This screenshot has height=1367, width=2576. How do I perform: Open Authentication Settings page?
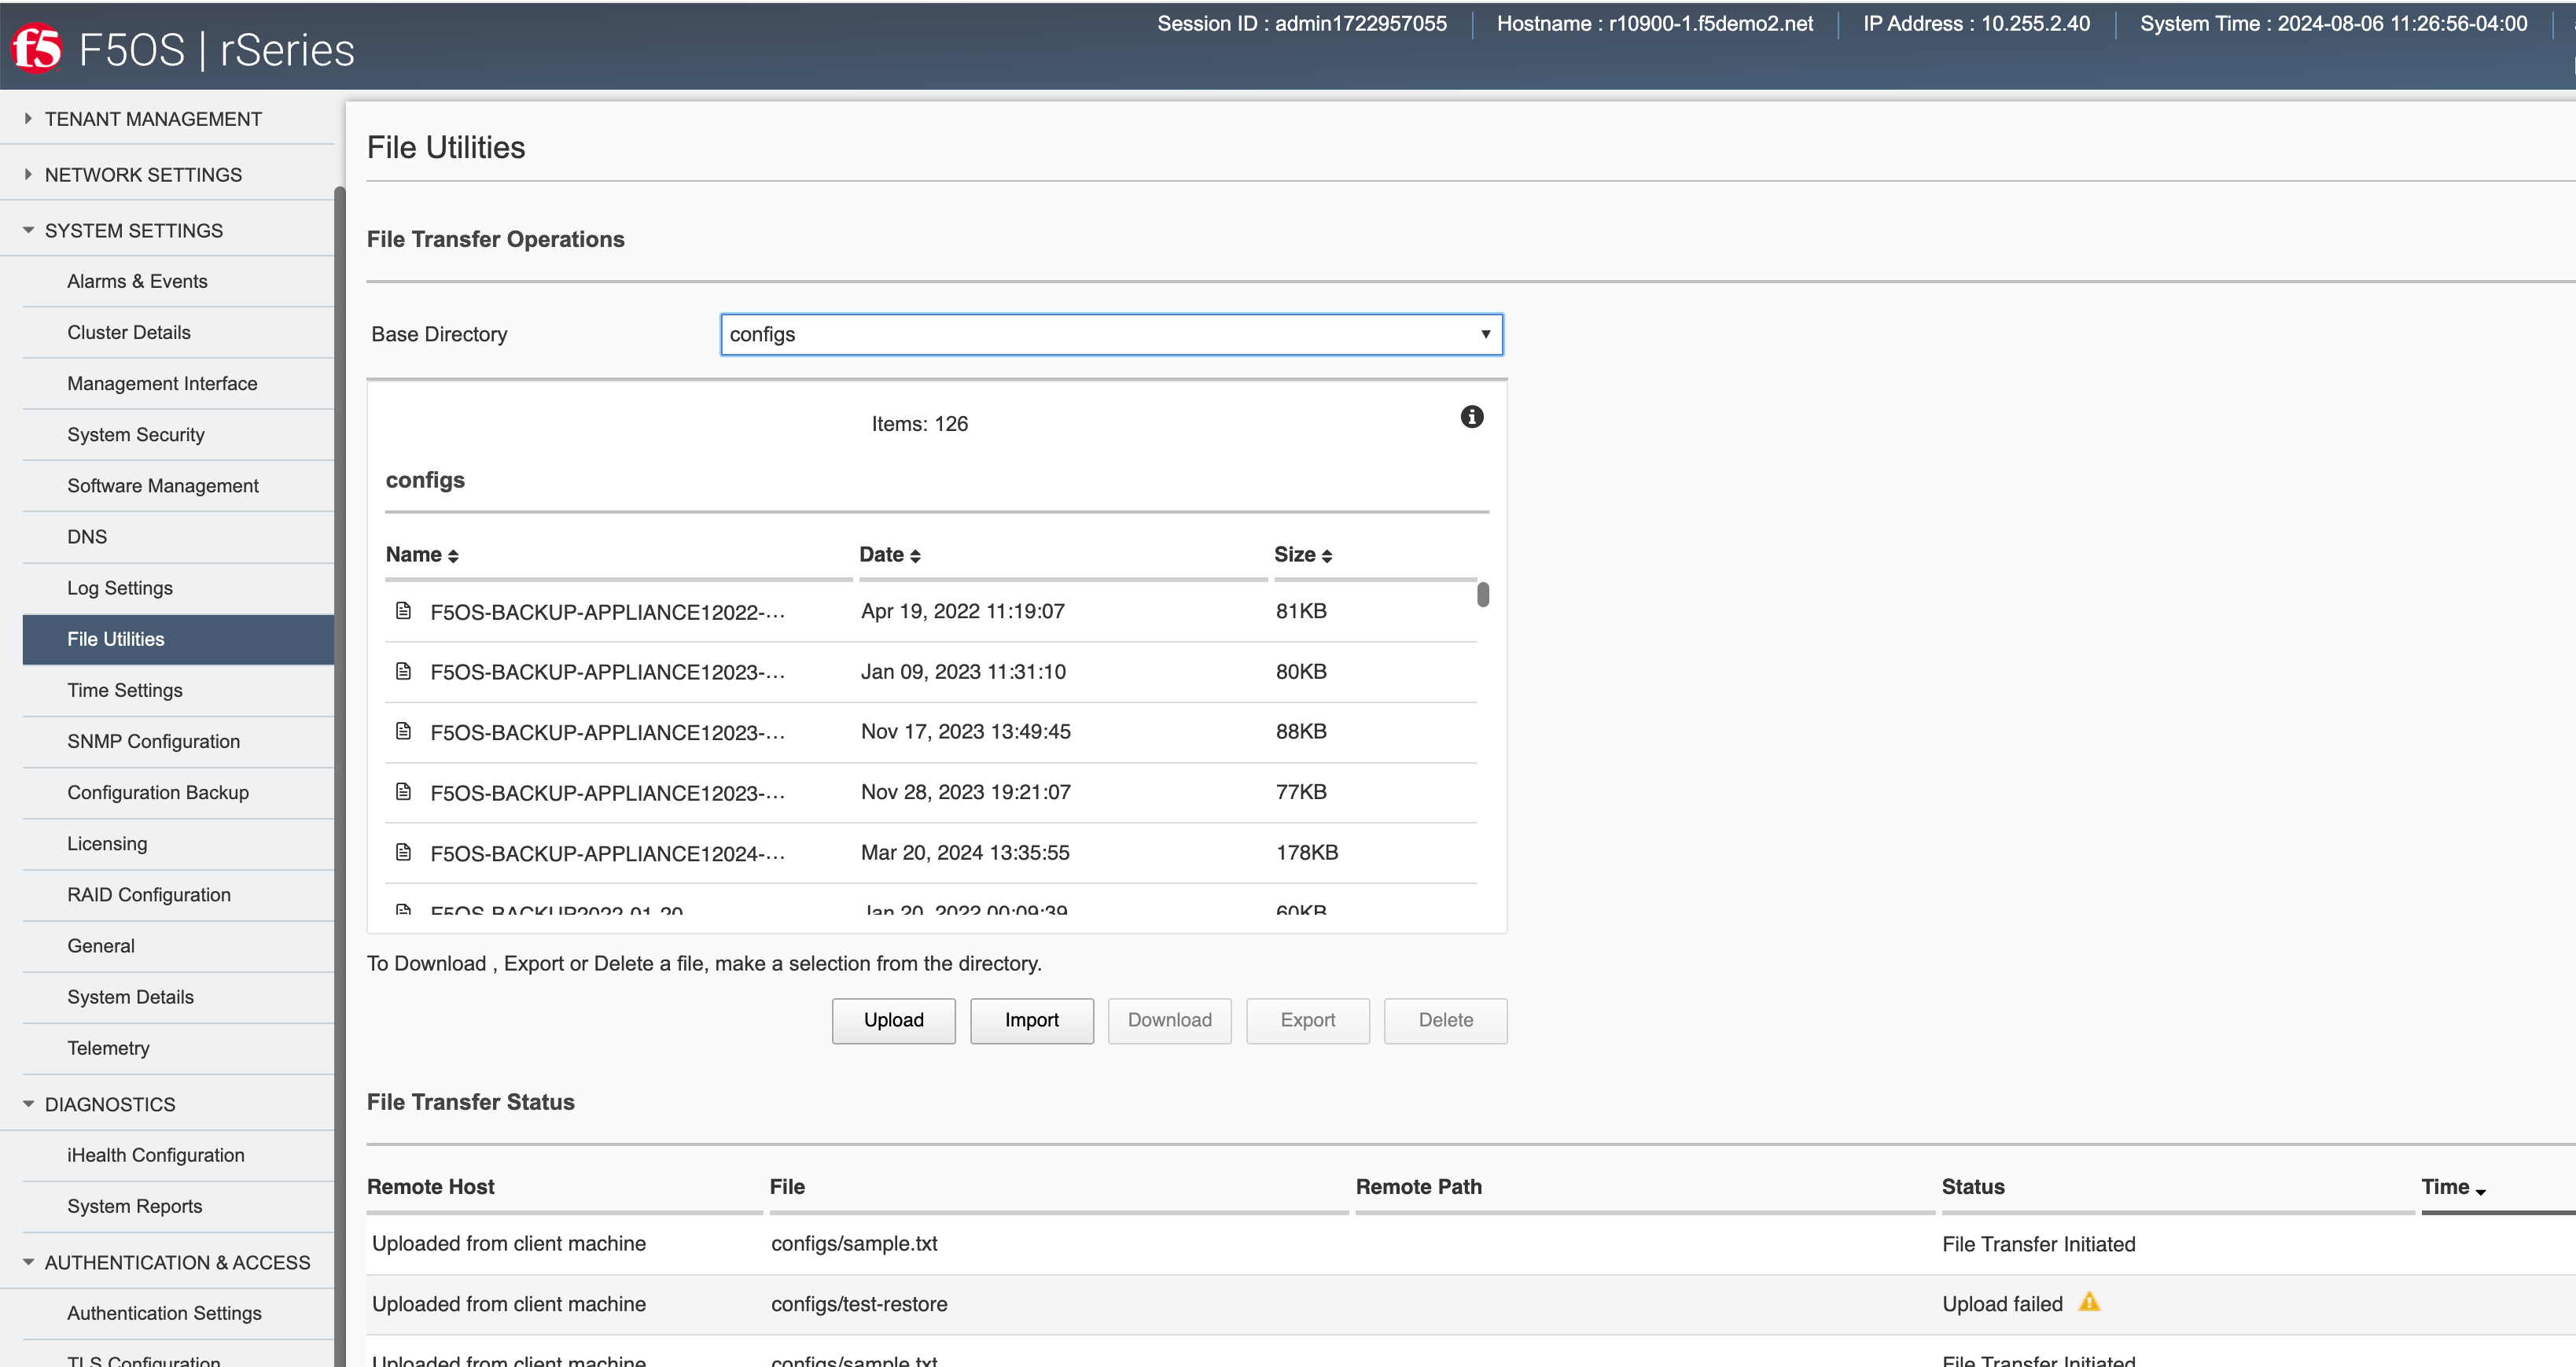[x=164, y=1313]
